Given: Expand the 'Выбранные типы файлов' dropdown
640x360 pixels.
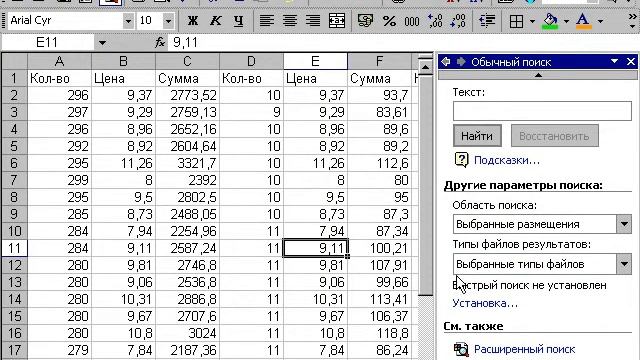Looking at the screenshot, I should [x=624, y=264].
